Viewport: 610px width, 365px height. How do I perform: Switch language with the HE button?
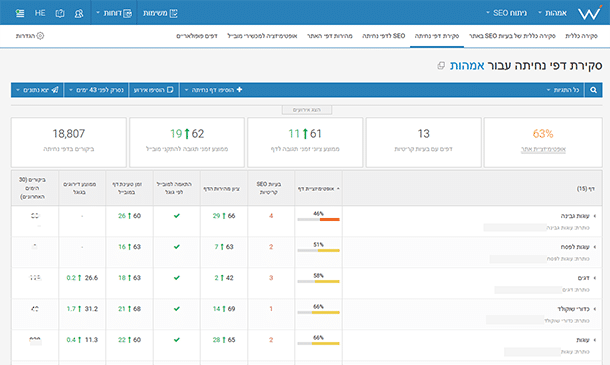(40, 13)
